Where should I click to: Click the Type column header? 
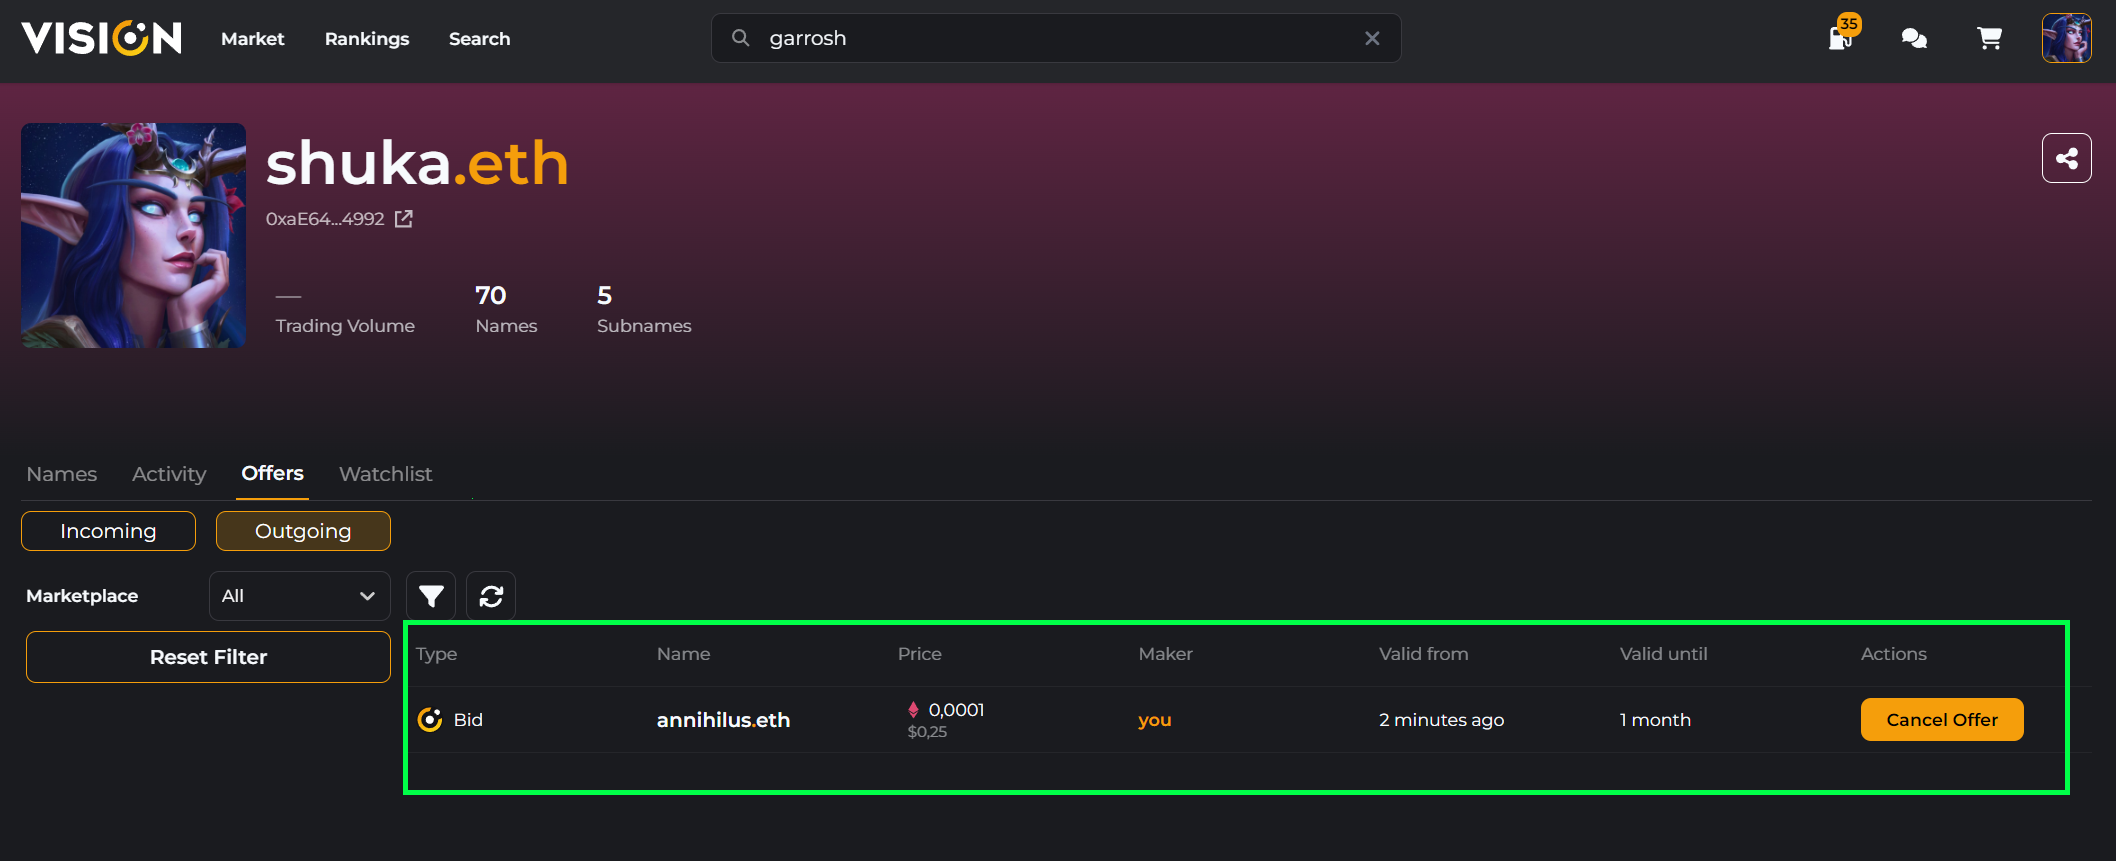pyautogui.click(x=436, y=654)
